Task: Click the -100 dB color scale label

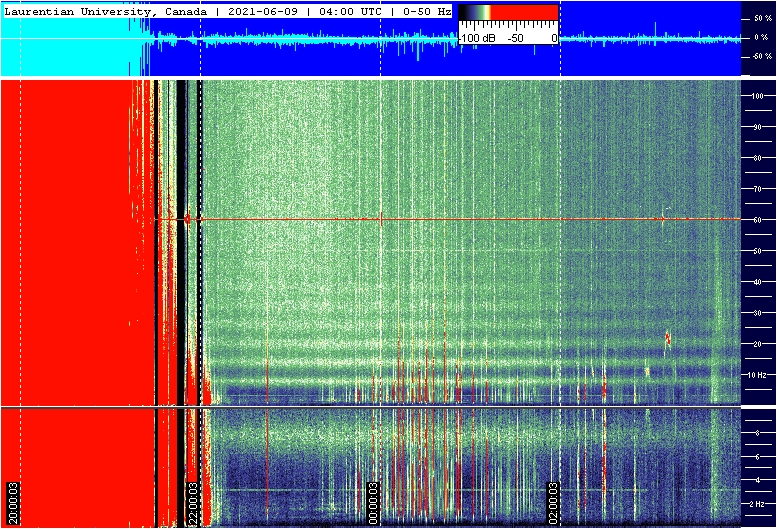Action: tap(477, 38)
